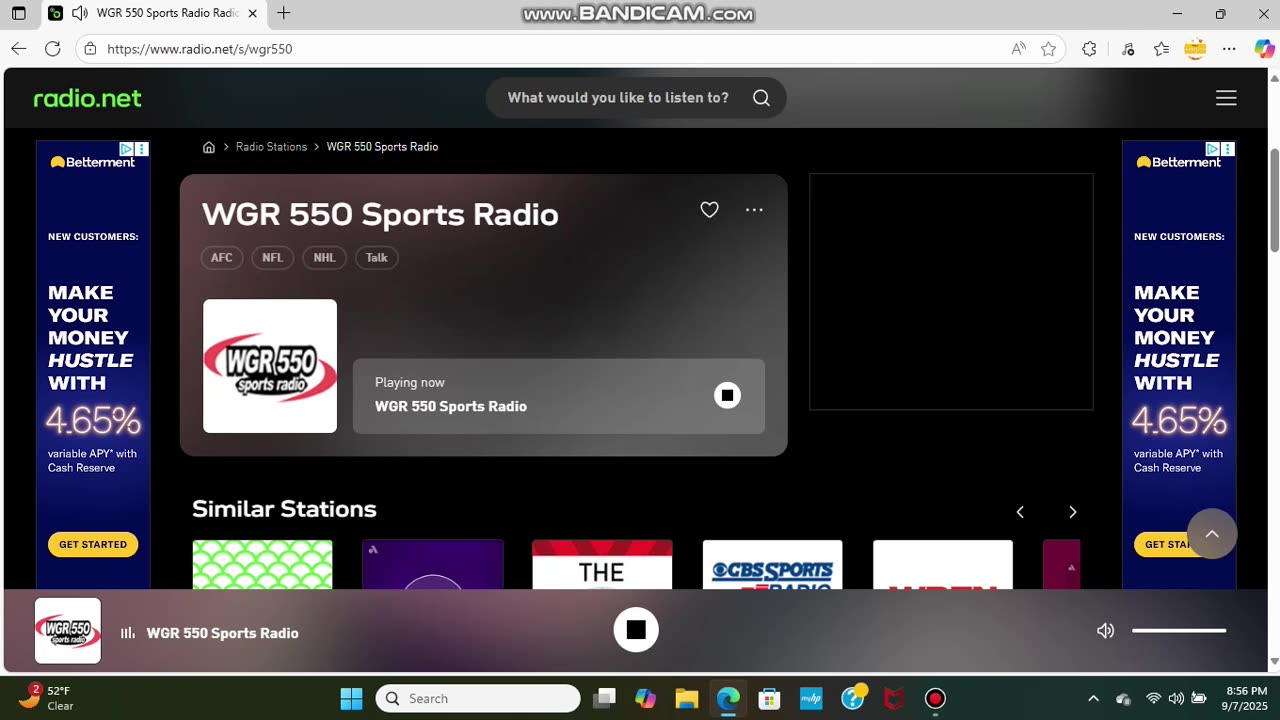Mute audio with speaker icon in player

[x=1105, y=631]
